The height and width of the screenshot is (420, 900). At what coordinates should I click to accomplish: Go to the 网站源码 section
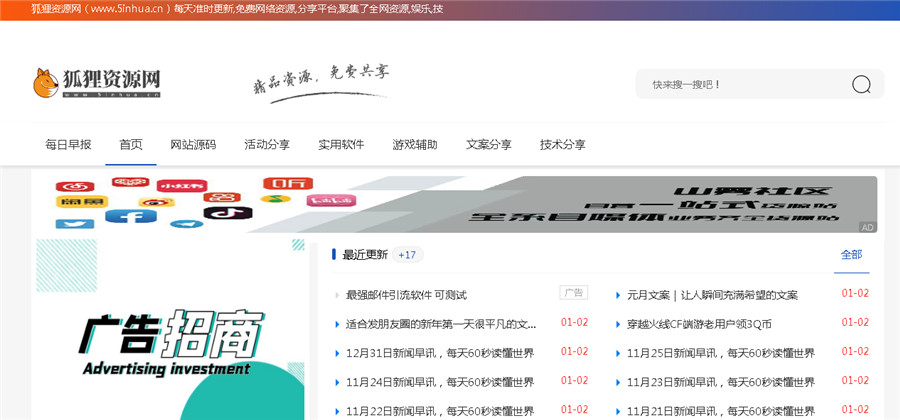(193, 144)
